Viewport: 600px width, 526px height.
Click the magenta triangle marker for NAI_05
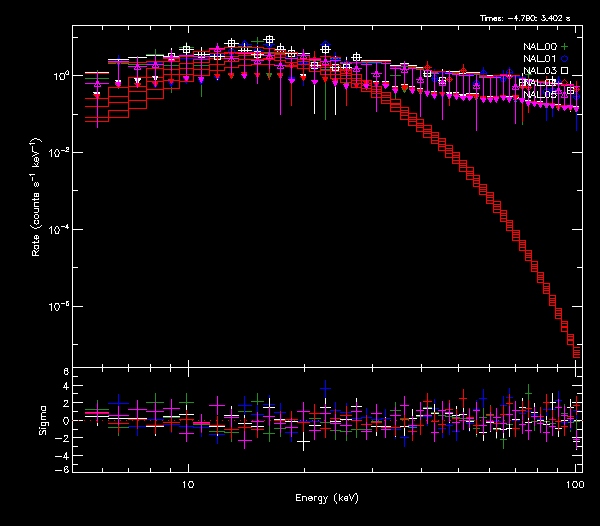564,95
